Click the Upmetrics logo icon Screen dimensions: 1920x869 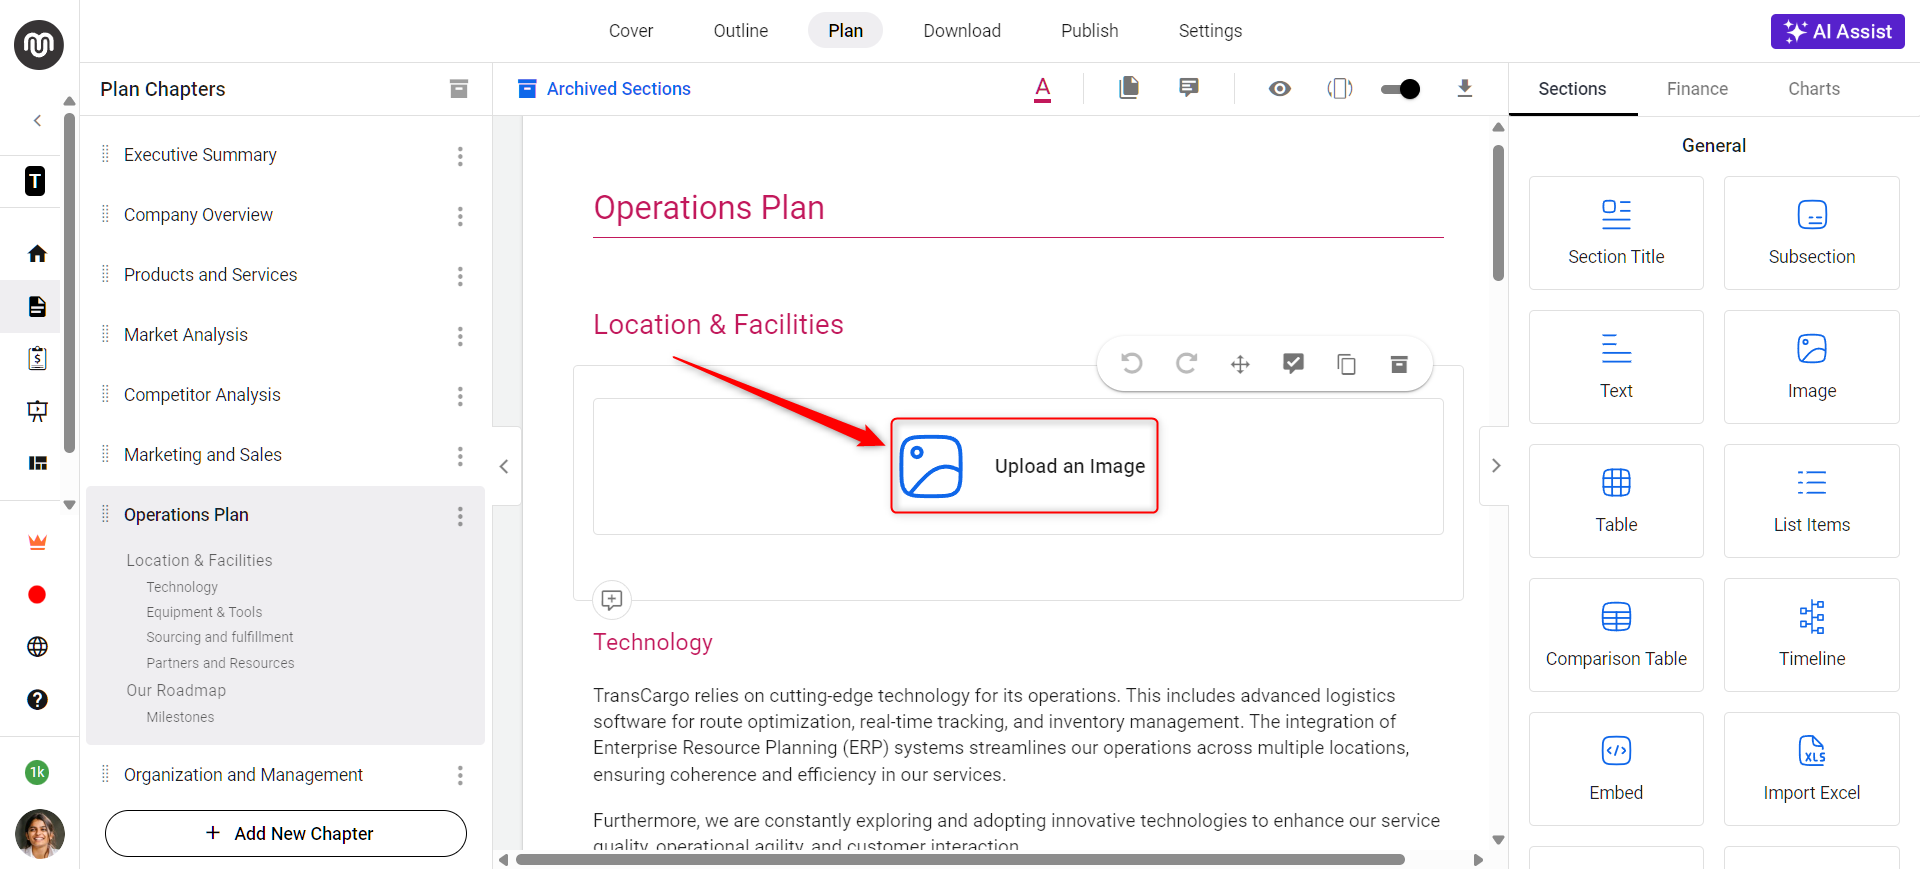pos(39,45)
